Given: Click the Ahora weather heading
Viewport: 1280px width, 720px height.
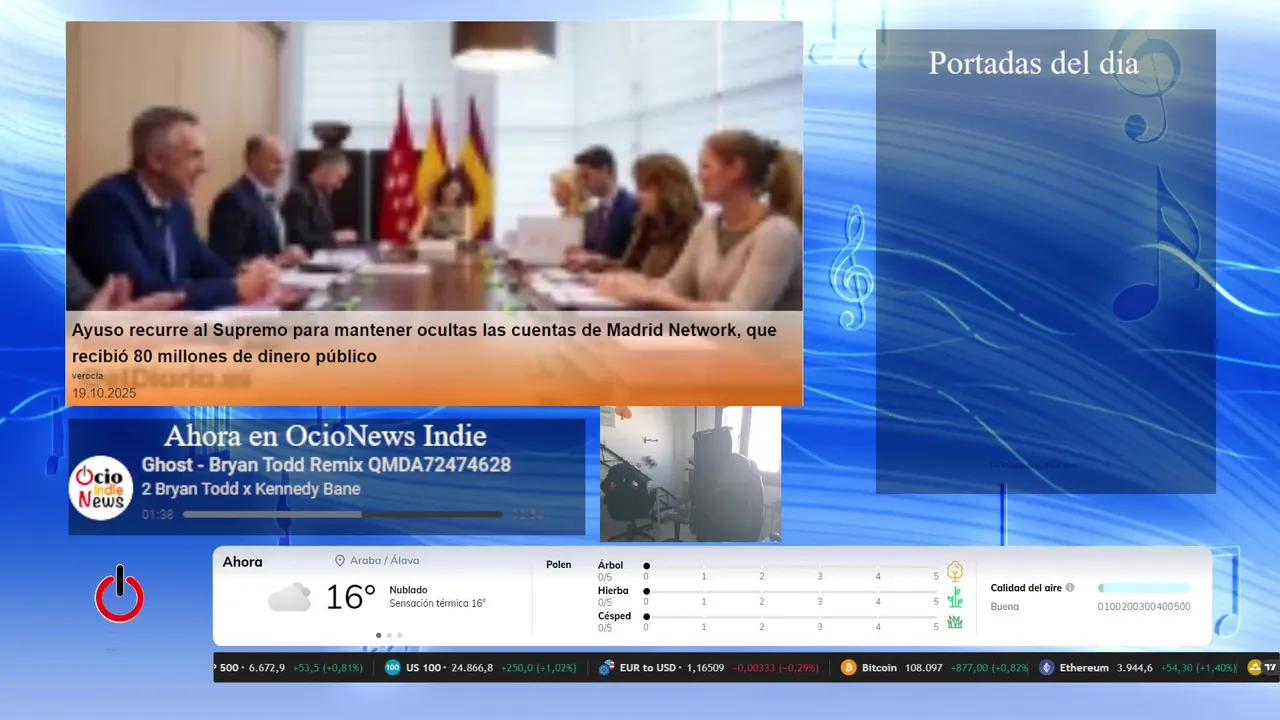Looking at the screenshot, I should (242, 562).
